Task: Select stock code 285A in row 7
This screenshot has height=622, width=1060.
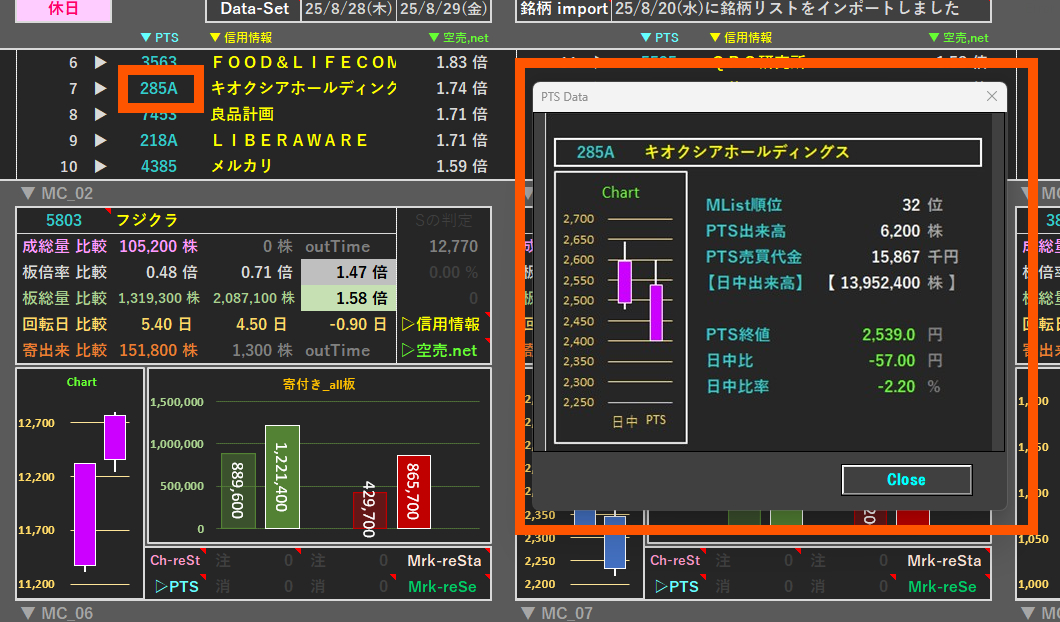Action: [159, 88]
